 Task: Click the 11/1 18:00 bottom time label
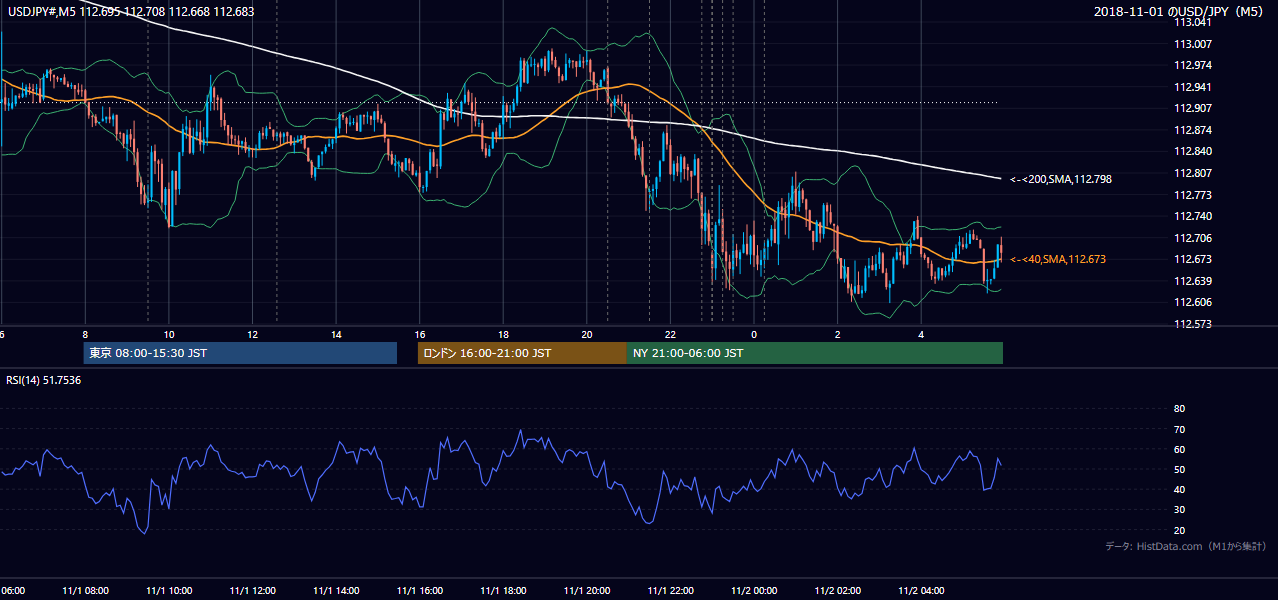coord(504,591)
